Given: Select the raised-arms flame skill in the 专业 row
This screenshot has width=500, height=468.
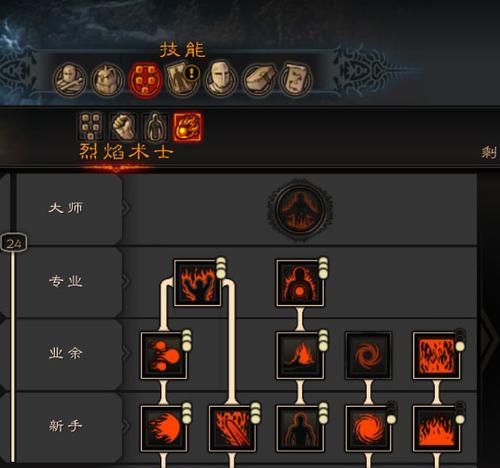Looking at the screenshot, I should pos(198,283).
